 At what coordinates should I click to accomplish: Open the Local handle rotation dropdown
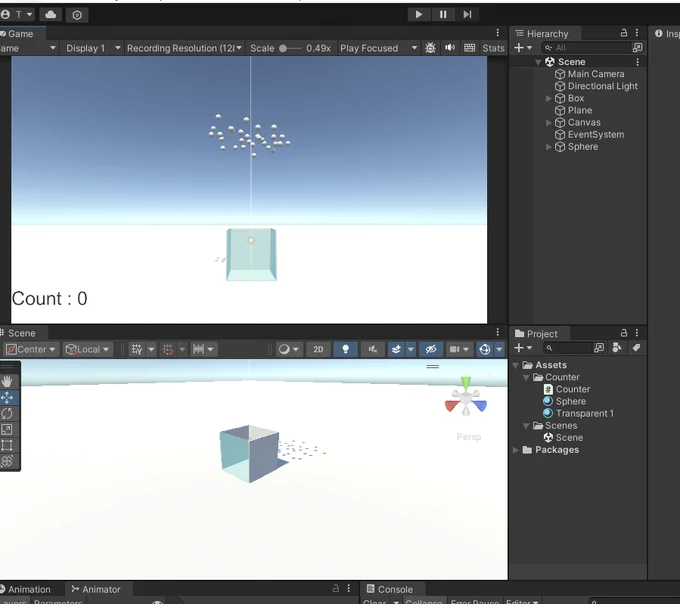[x=88, y=349]
